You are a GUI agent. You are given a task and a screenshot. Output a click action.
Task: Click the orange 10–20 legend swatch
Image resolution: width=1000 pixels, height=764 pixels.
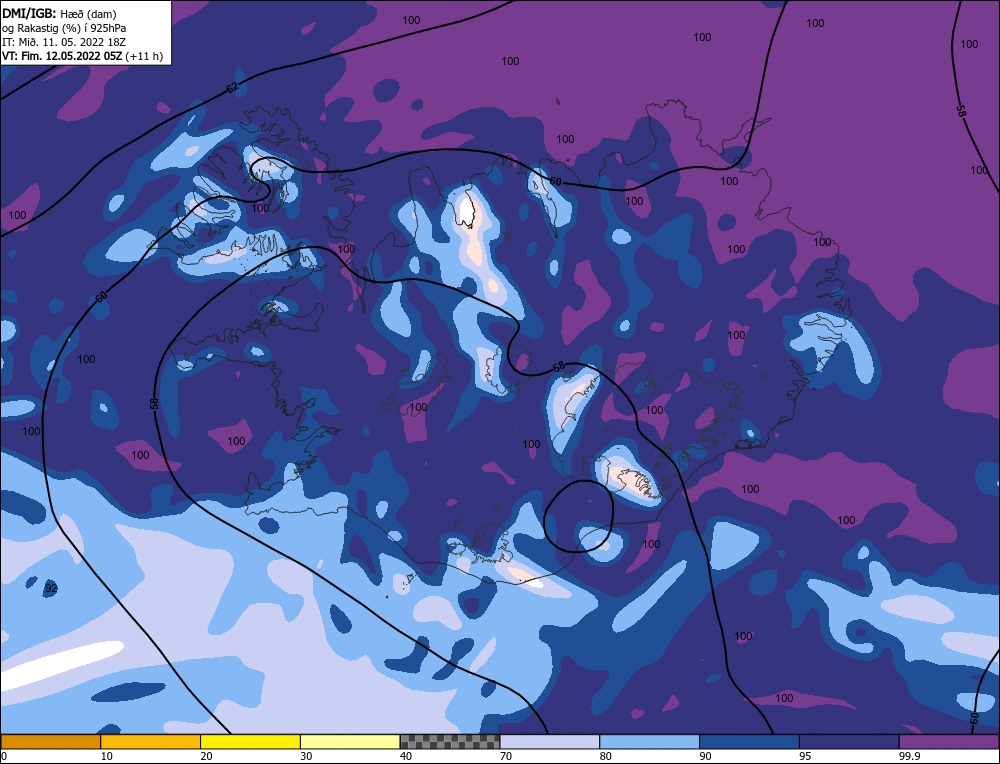tap(151, 741)
